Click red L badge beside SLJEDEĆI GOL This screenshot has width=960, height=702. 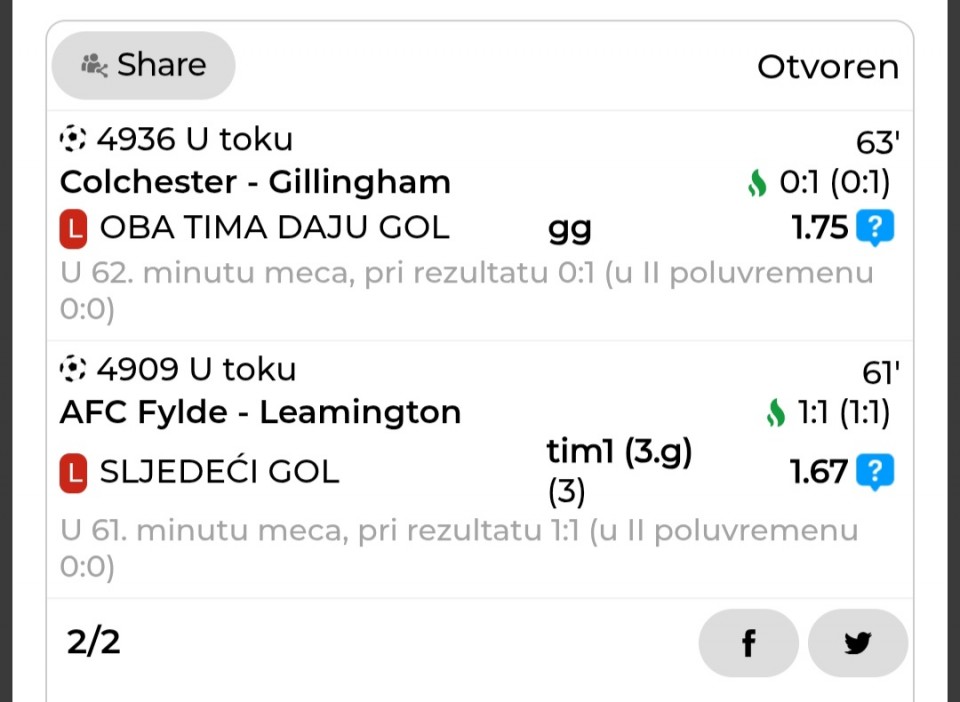pos(73,472)
